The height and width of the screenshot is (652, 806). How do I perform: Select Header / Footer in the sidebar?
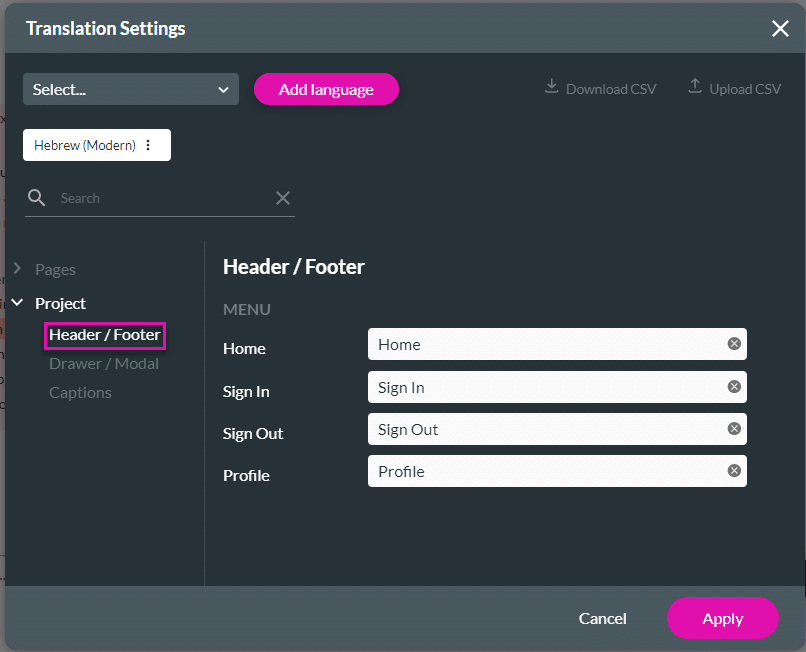click(104, 336)
